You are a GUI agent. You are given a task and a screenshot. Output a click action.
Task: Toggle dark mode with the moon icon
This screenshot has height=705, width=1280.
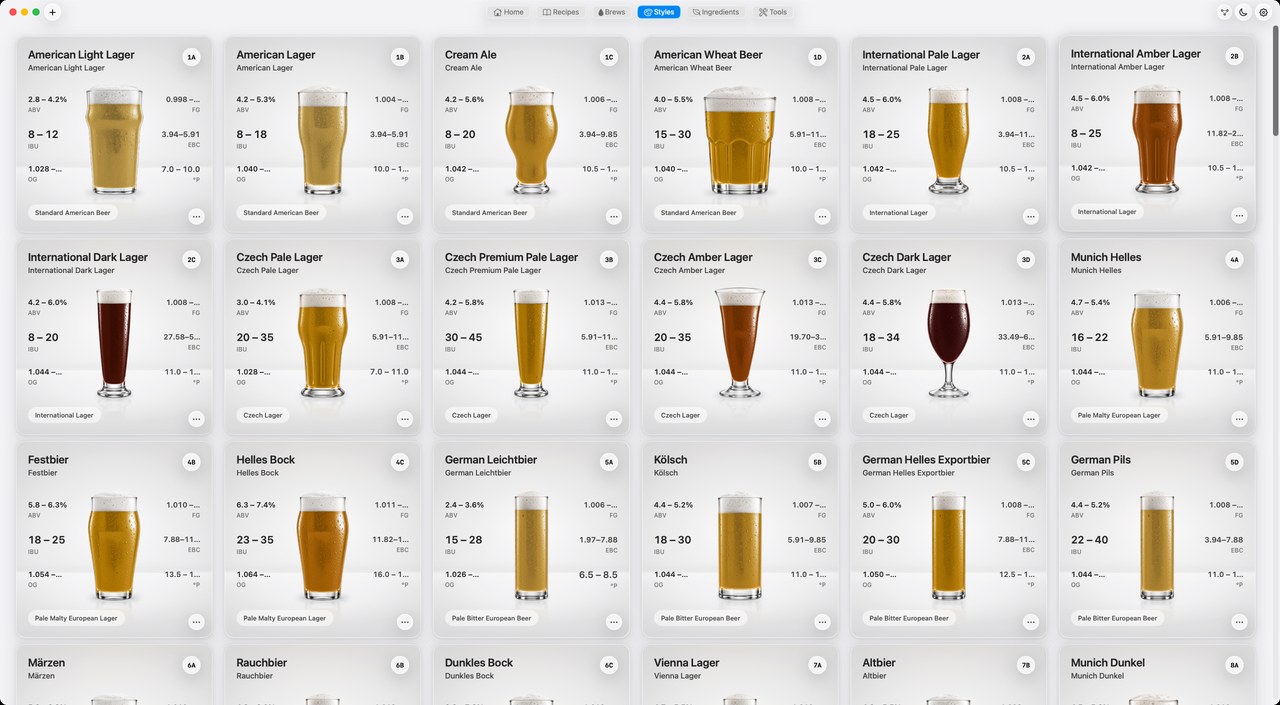coord(1243,12)
